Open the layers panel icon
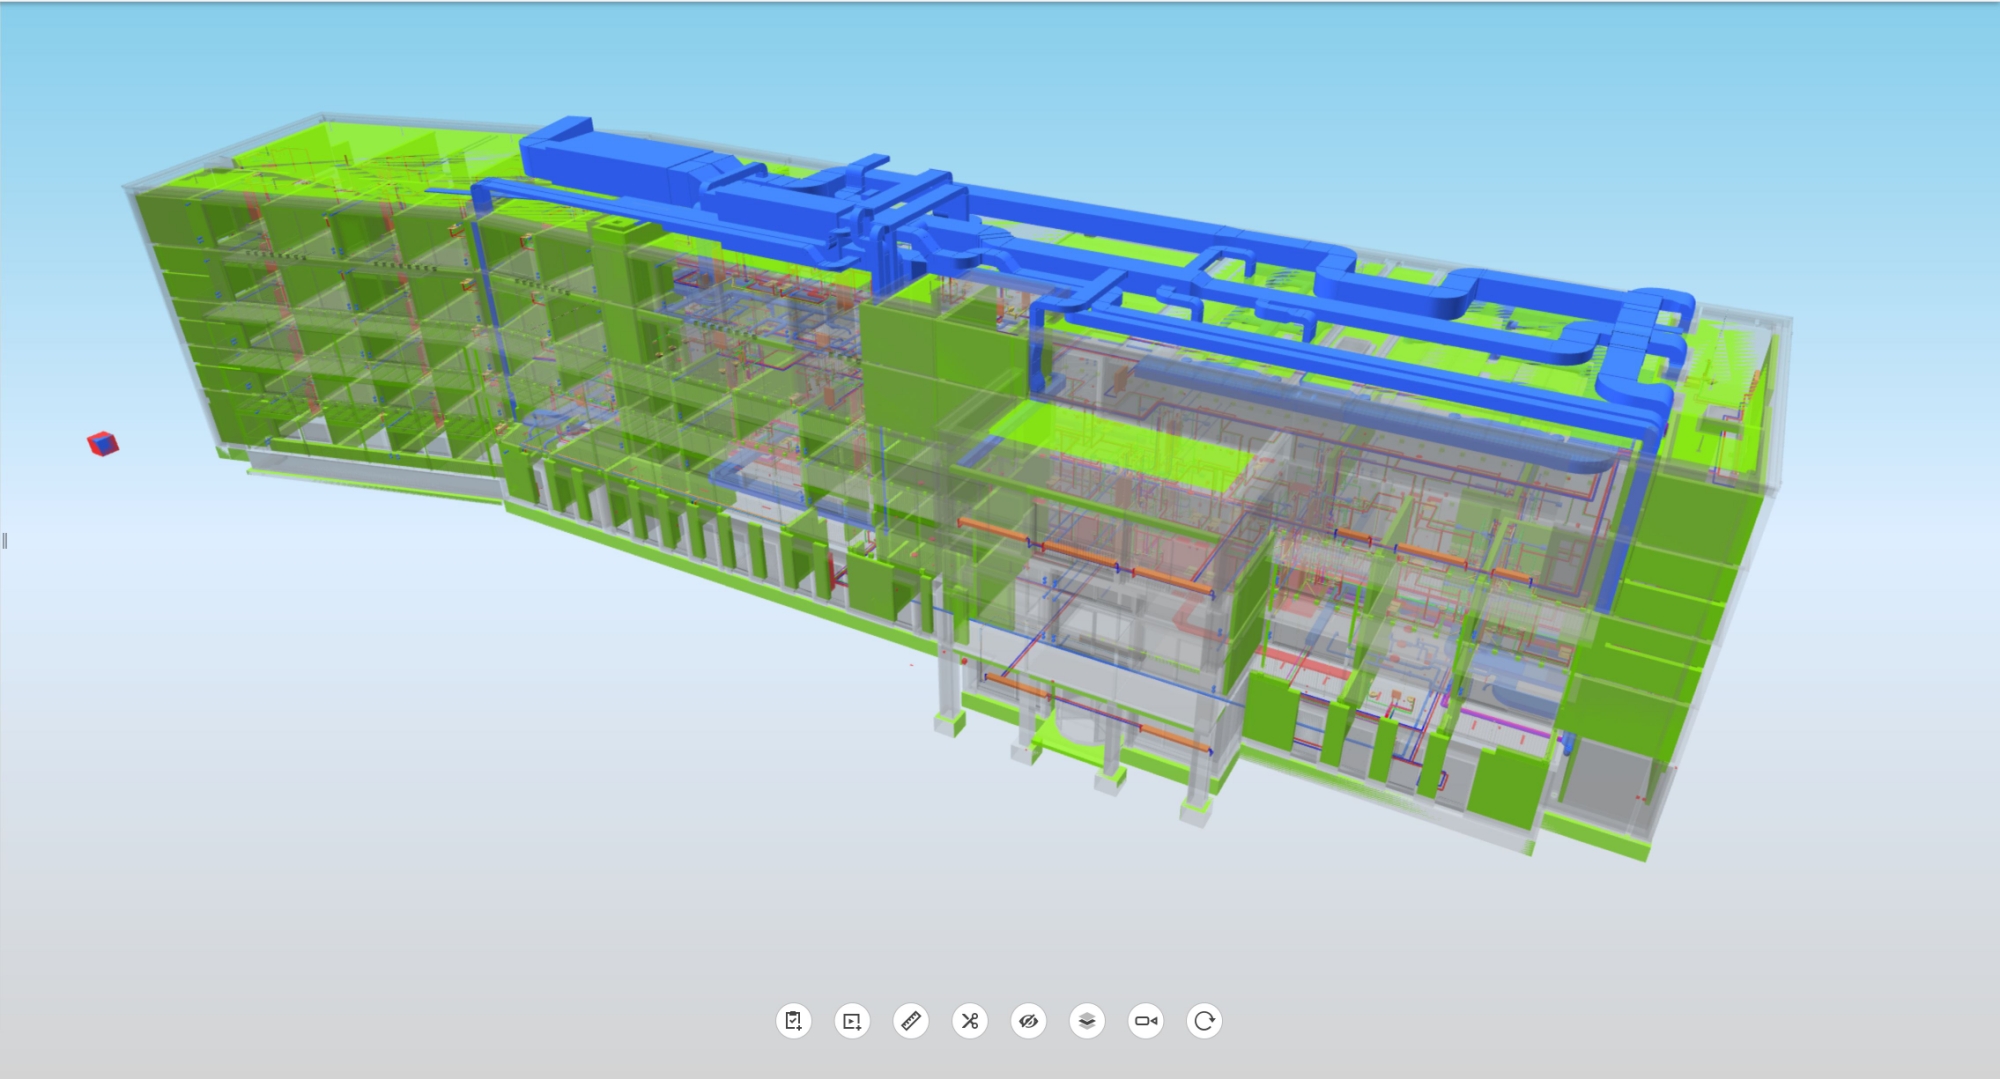 [x=1087, y=1021]
